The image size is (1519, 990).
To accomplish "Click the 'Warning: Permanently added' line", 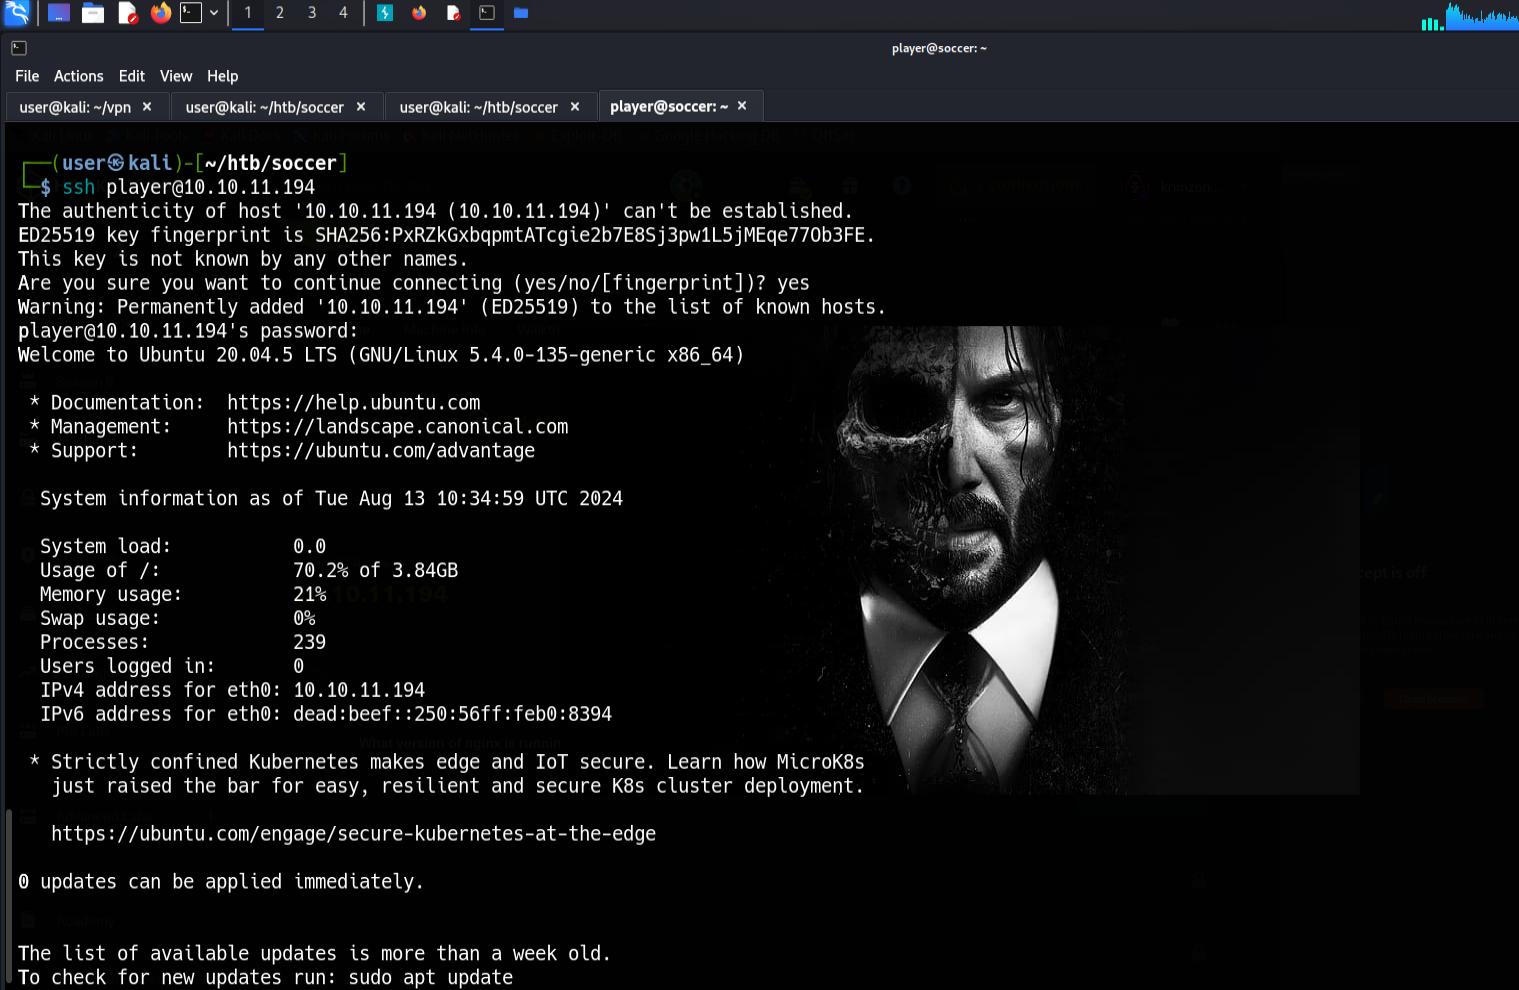I will [452, 307].
